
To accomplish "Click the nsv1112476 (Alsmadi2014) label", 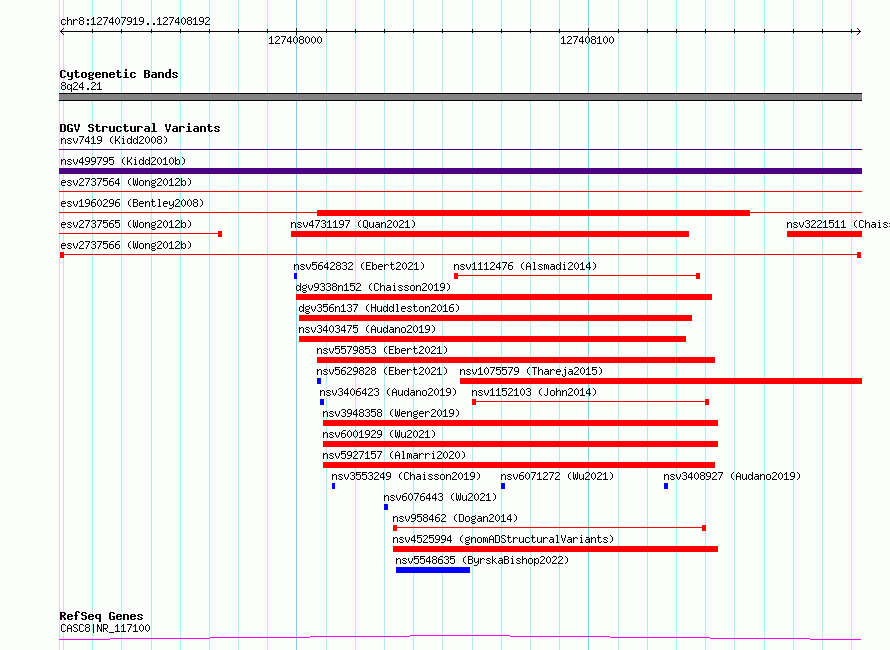I will coord(525,266).
